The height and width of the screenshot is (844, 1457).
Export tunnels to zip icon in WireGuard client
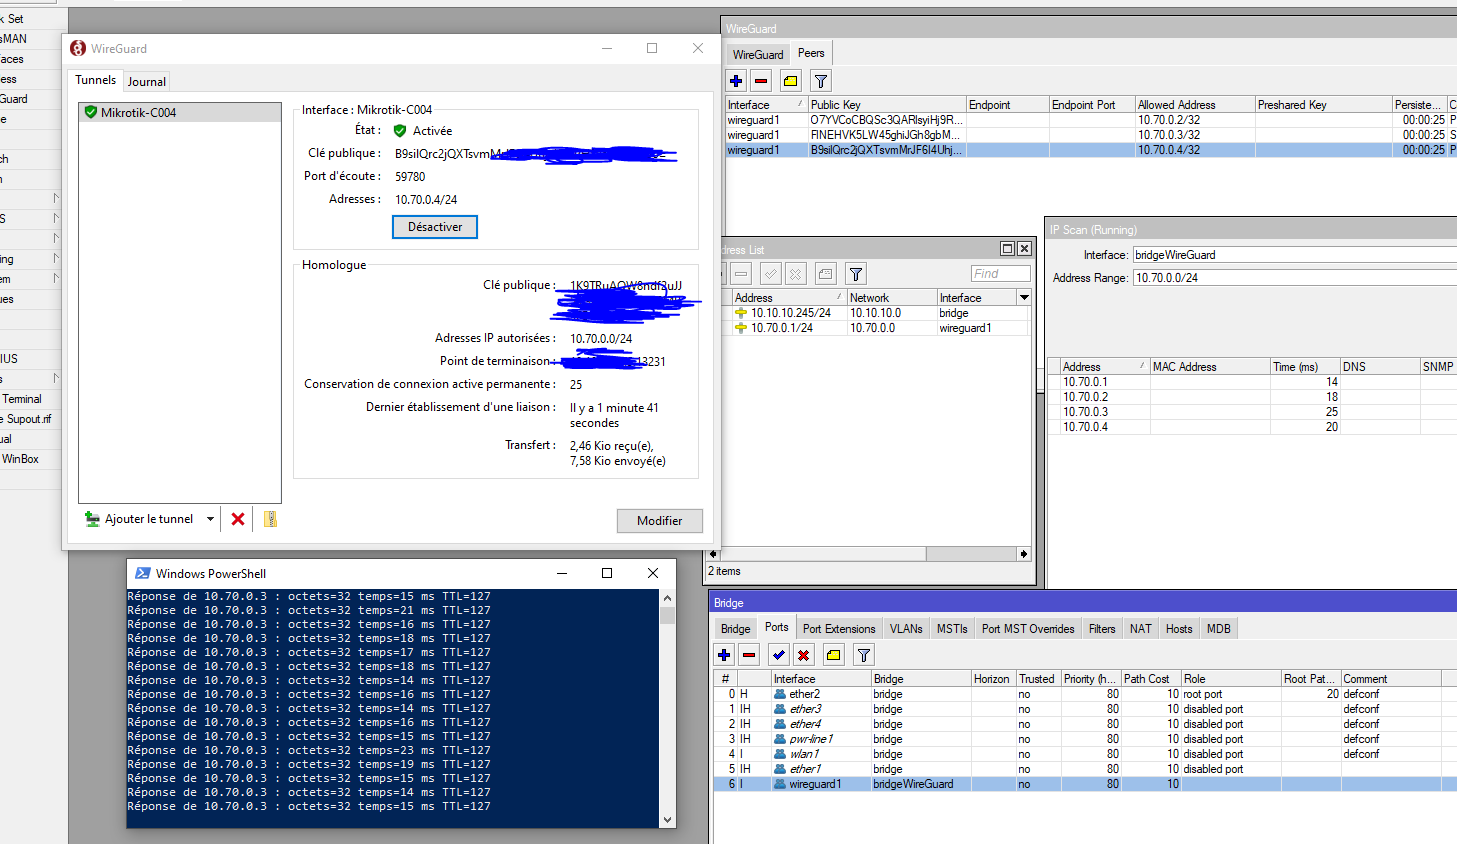pos(270,519)
